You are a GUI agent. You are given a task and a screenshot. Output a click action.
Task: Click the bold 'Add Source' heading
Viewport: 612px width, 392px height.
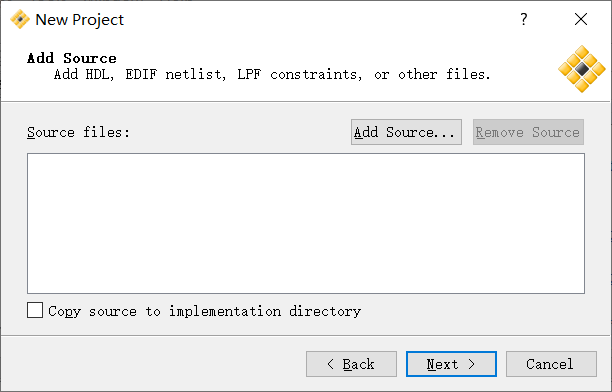coord(72,58)
